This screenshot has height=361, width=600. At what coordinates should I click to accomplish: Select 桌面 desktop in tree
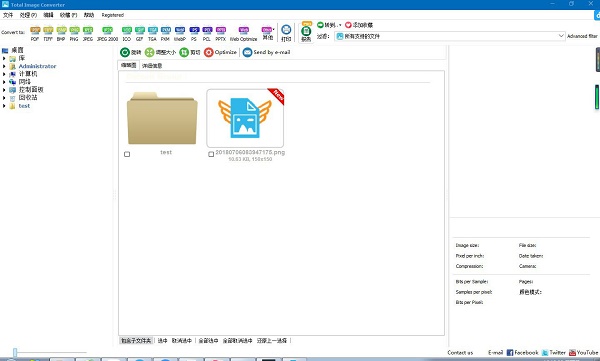pyautogui.click(x=17, y=50)
